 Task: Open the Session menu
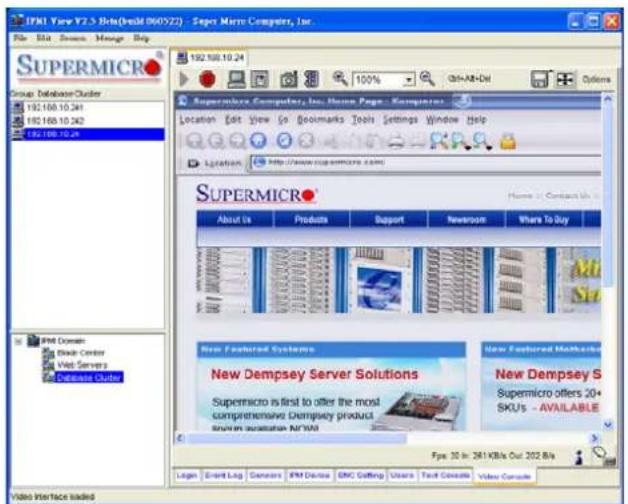(73, 38)
